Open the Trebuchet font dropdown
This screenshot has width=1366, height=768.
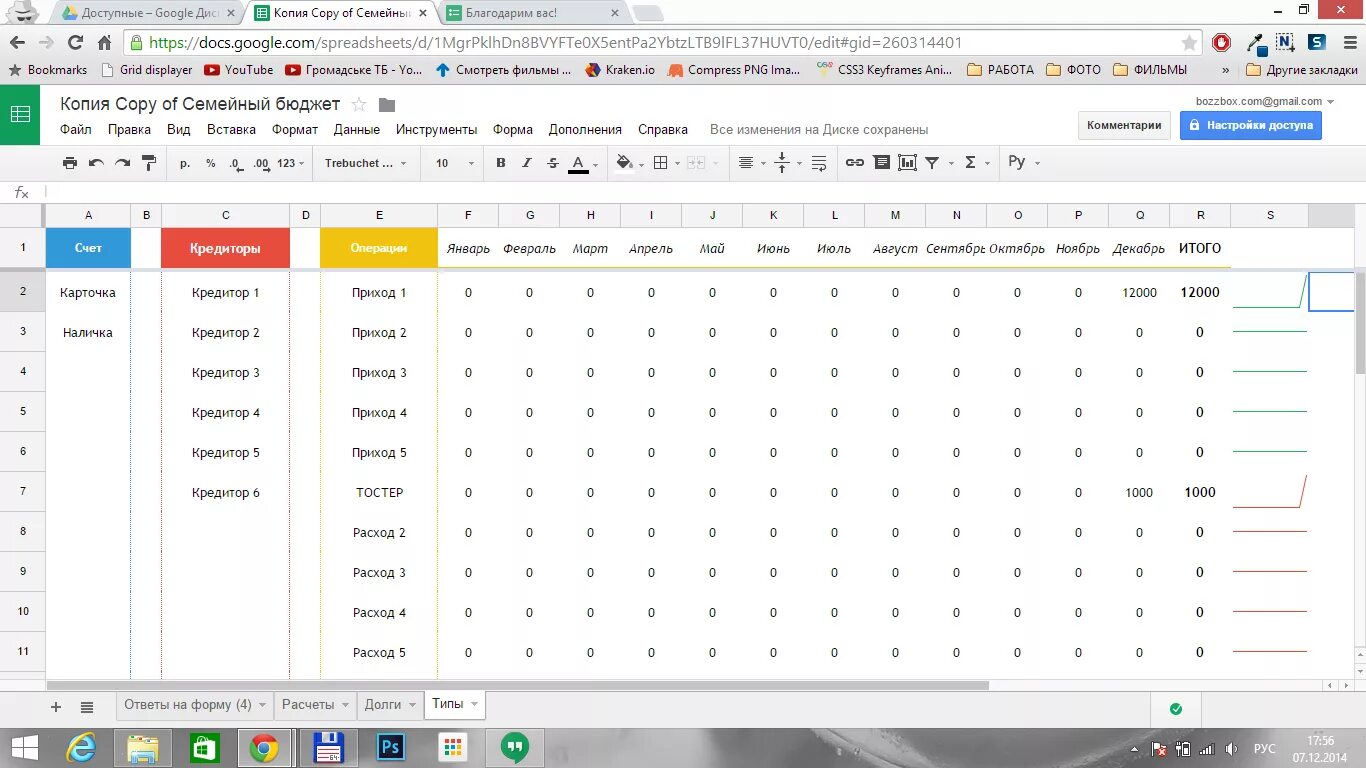(367, 163)
